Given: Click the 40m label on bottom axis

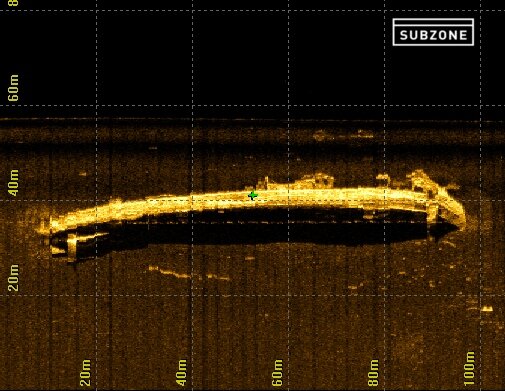Looking at the screenshot, I should pos(181,372).
